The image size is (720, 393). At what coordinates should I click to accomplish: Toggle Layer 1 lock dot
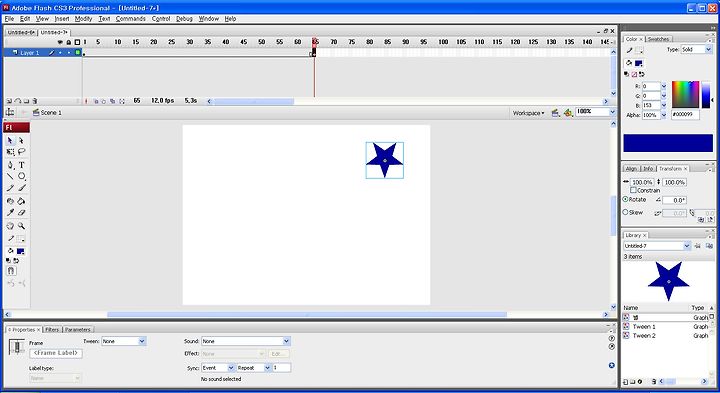pos(69,53)
